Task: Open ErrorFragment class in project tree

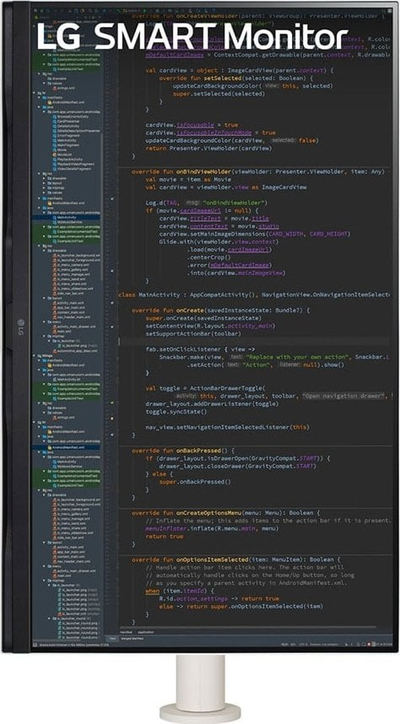Action: click(68, 136)
